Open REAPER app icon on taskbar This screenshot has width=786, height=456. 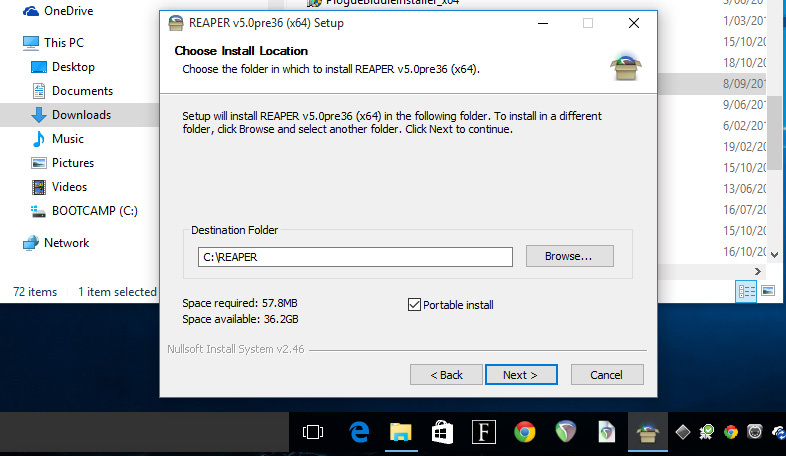tap(566, 432)
